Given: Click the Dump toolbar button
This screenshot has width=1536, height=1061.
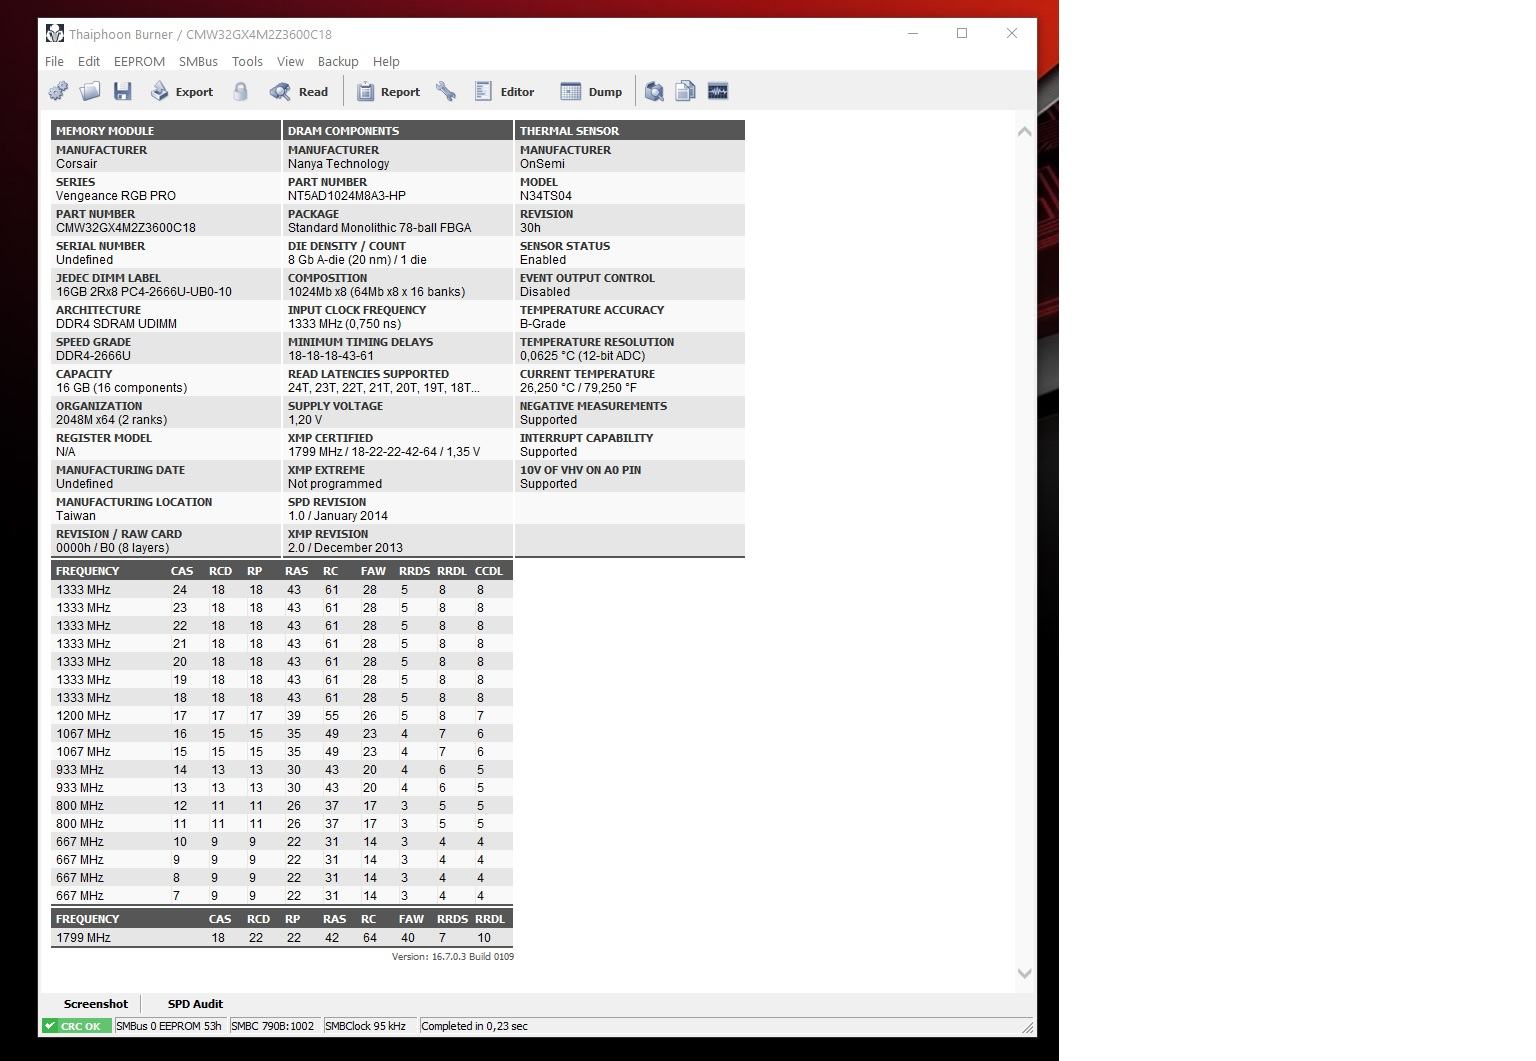Looking at the screenshot, I should coord(591,91).
